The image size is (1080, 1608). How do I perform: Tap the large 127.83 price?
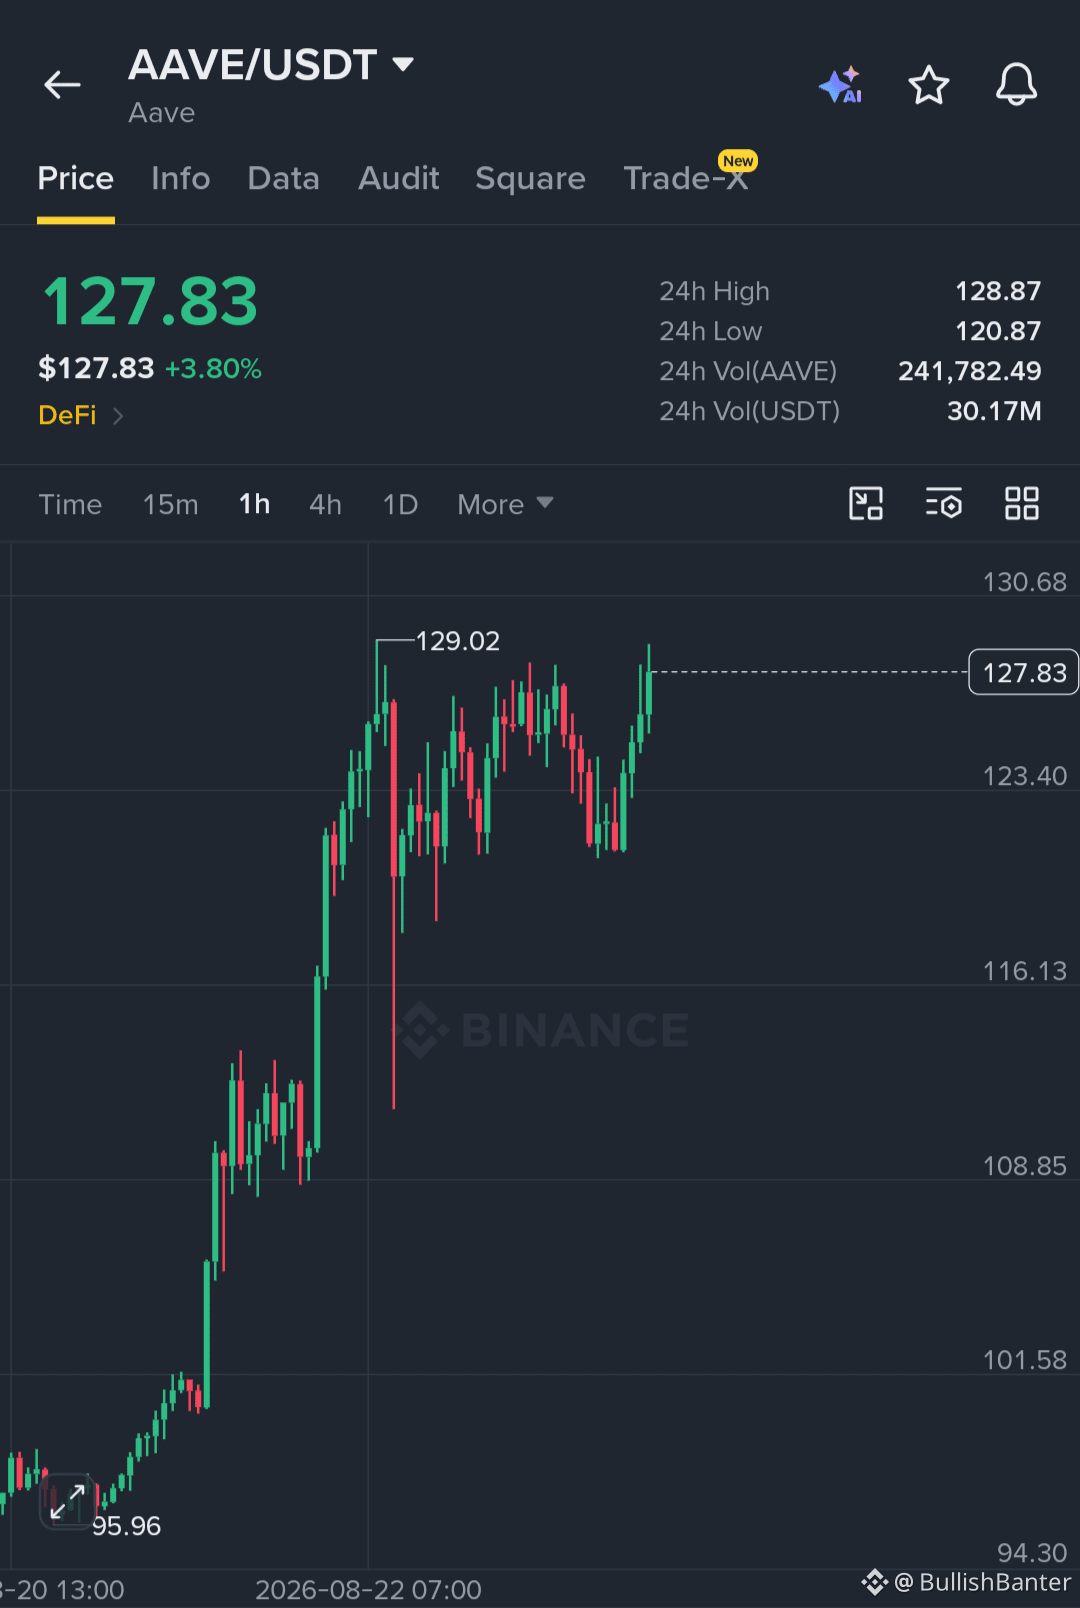click(150, 302)
